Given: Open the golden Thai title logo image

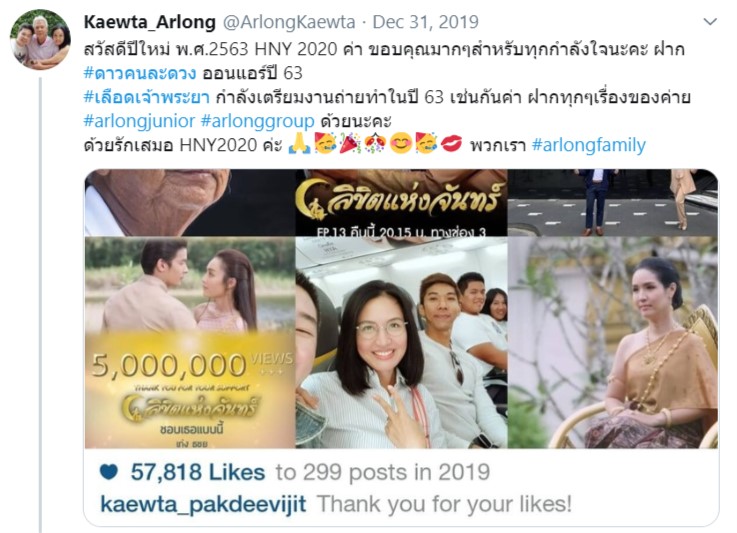Looking at the screenshot, I should [401, 203].
